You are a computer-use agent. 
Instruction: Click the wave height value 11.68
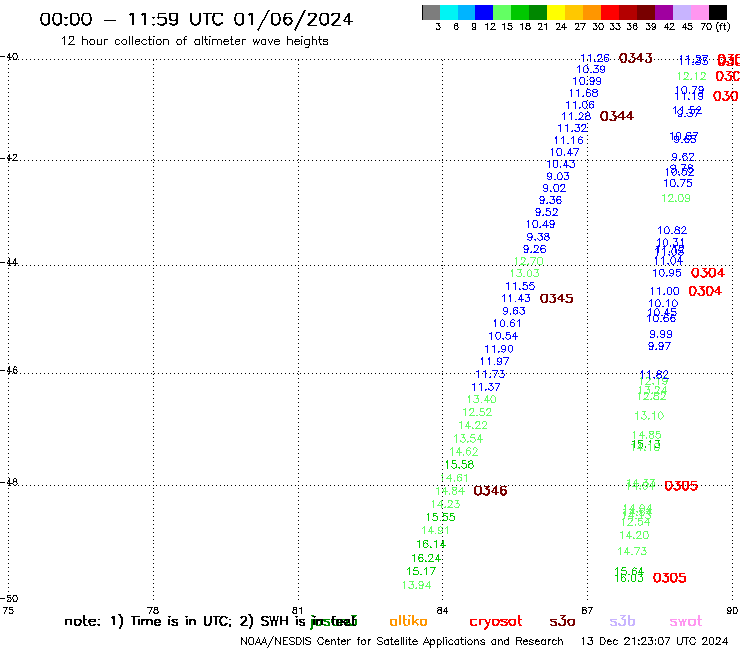(583, 93)
